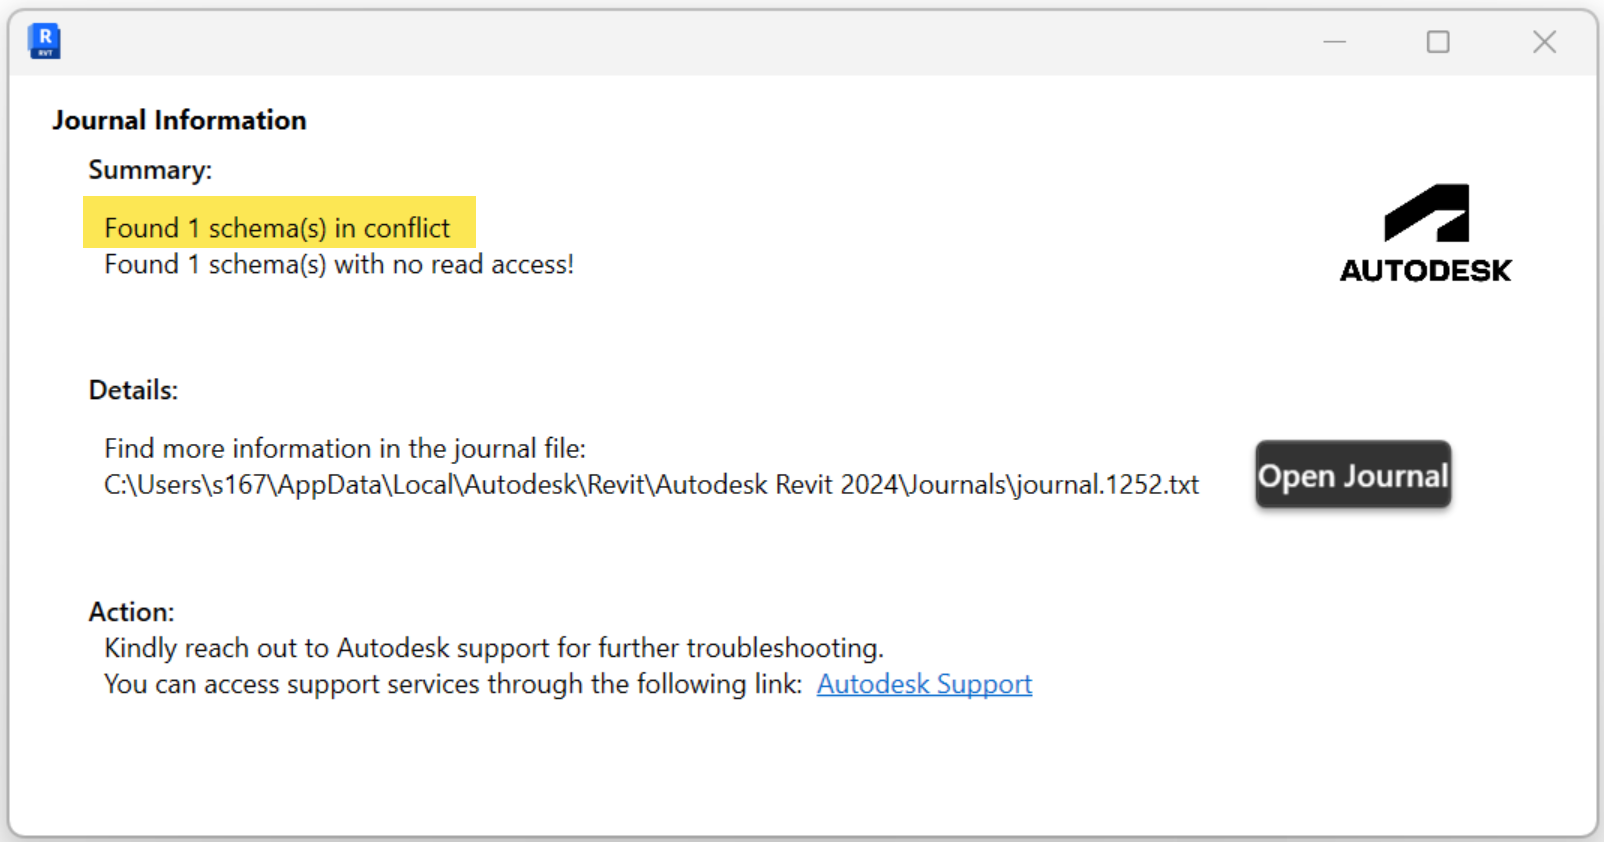
Task: Open the journal with Open Journal button
Action: [1353, 475]
